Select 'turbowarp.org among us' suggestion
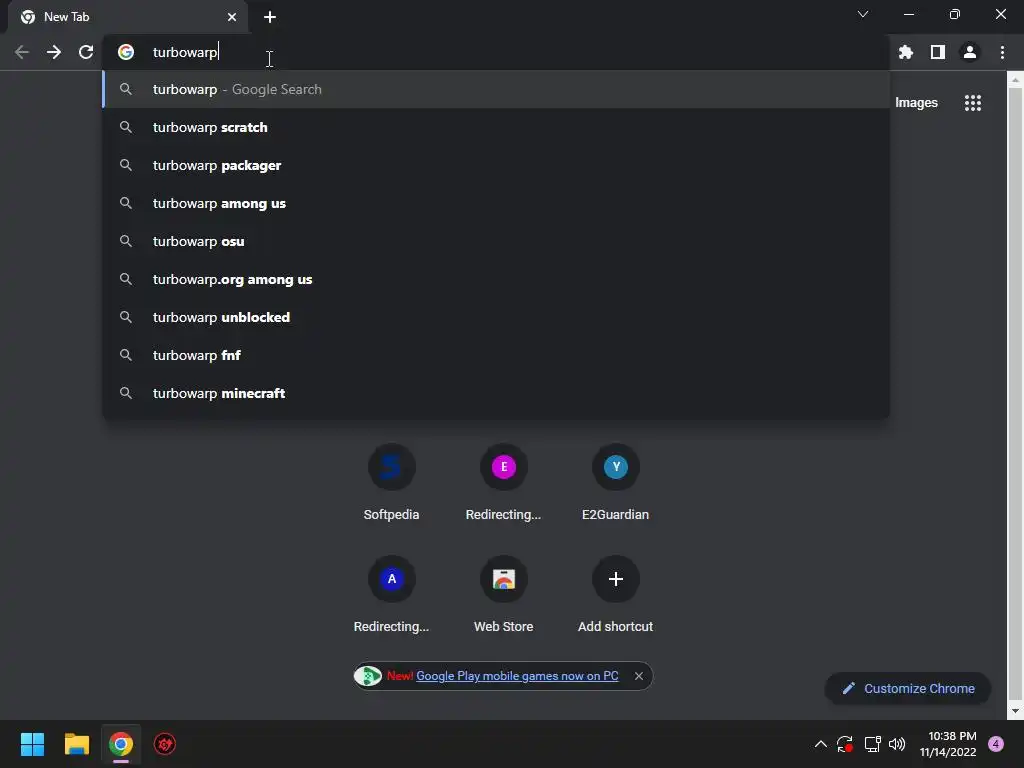Image resolution: width=1024 pixels, height=768 pixels. (x=496, y=280)
